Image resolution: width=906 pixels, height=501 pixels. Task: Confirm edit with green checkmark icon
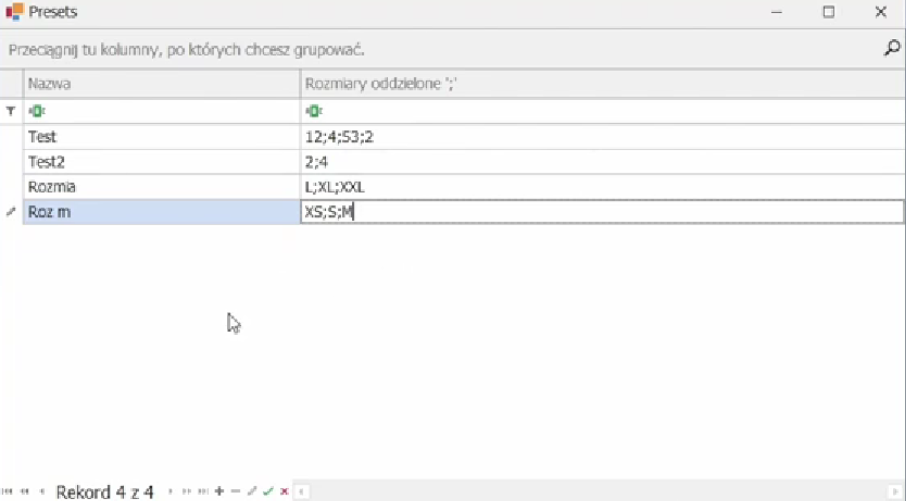[x=268, y=491]
